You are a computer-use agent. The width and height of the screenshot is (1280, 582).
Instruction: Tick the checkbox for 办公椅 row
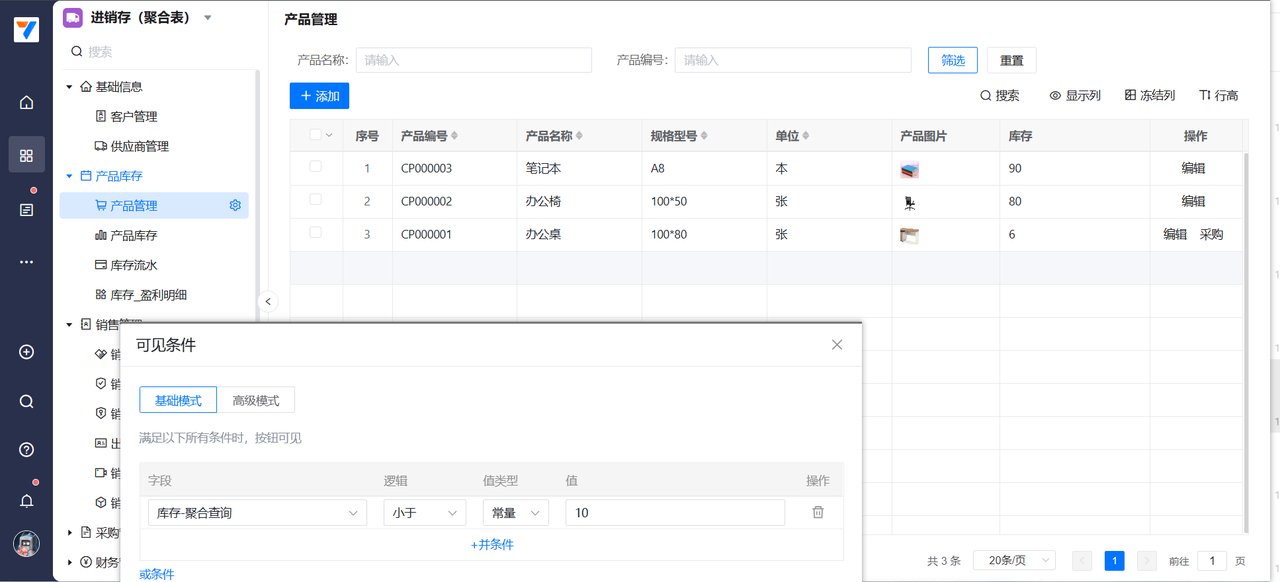click(316, 200)
